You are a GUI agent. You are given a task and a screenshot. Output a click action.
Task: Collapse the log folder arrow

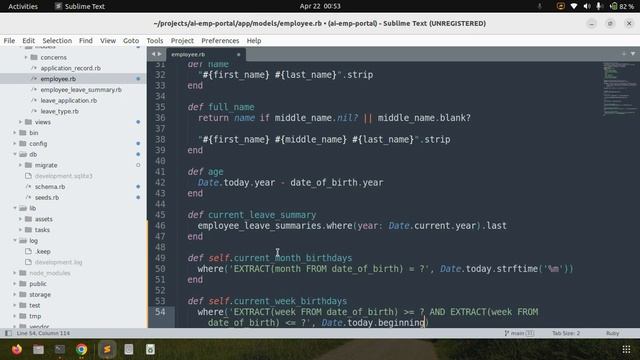click(x=15, y=240)
